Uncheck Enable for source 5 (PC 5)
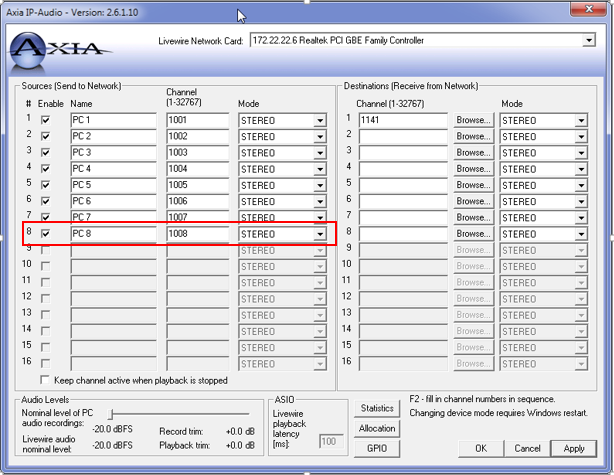The image size is (614, 475). click(46, 185)
